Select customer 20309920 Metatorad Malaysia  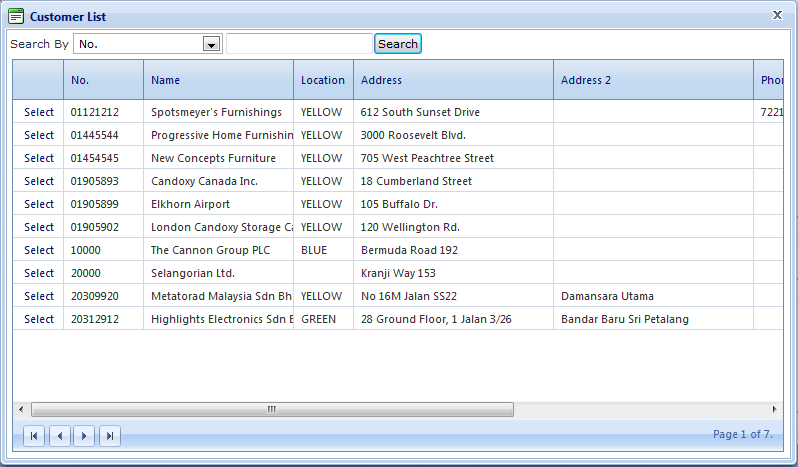pyautogui.click(x=39, y=296)
